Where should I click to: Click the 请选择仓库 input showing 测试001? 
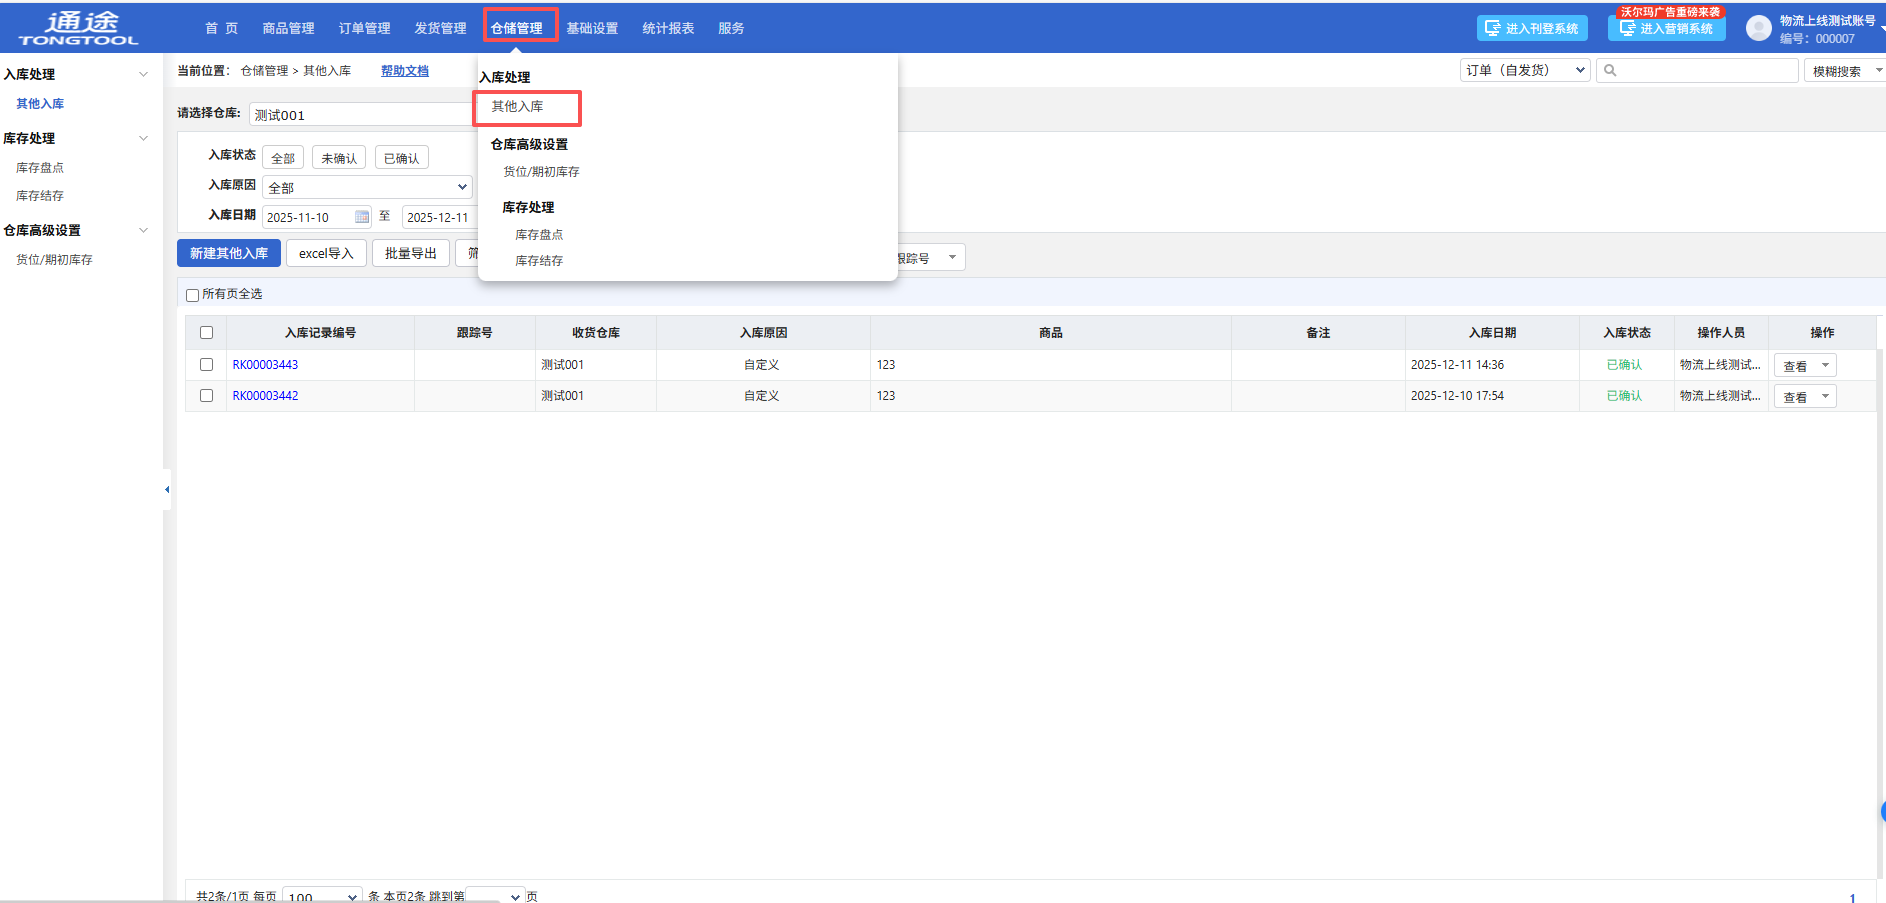[360, 115]
